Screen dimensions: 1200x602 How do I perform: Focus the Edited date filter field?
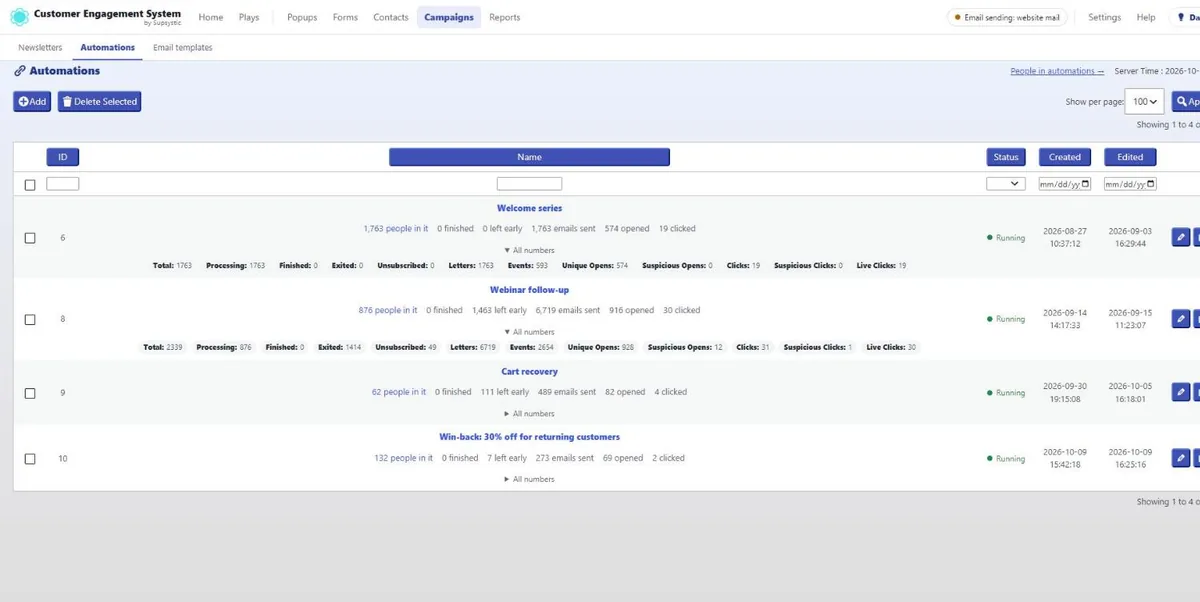(x=1130, y=184)
